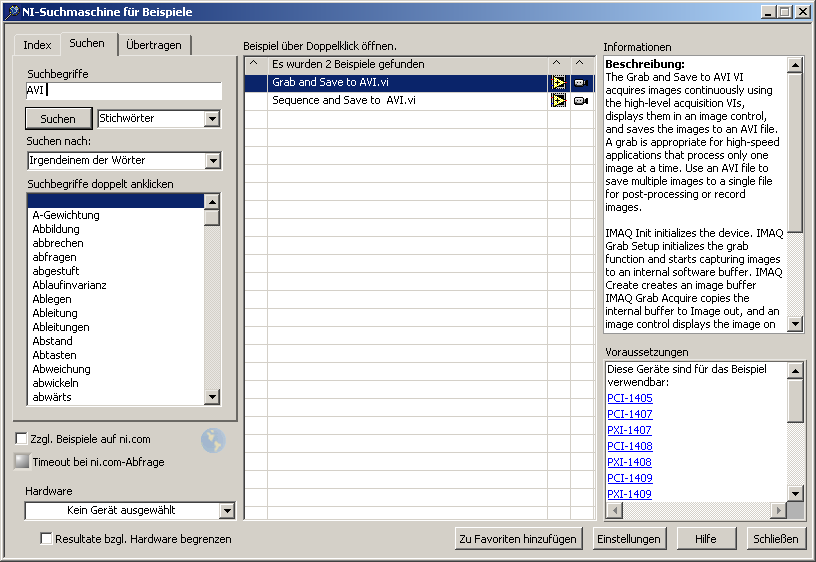The image size is (816, 562).
Task: Click VI icon in Sequence and Save row
Action: [559, 100]
